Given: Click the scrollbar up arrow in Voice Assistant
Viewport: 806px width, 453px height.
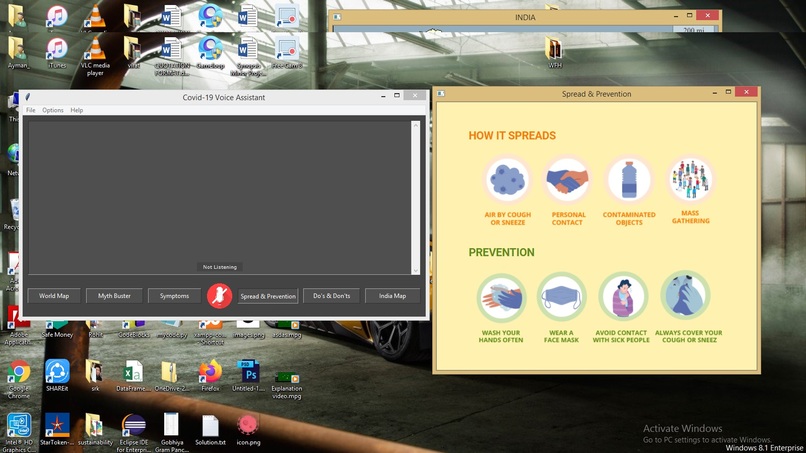Looking at the screenshot, I should click(x=415, y=125).
